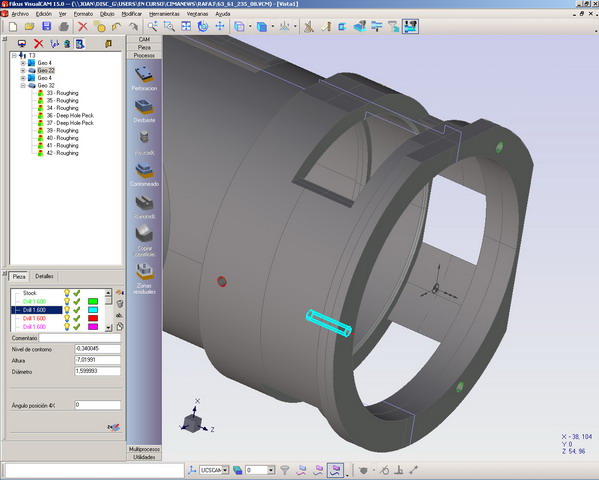
Task: Click the green color swatch of Drill 1.600
Action: point(93,302)
